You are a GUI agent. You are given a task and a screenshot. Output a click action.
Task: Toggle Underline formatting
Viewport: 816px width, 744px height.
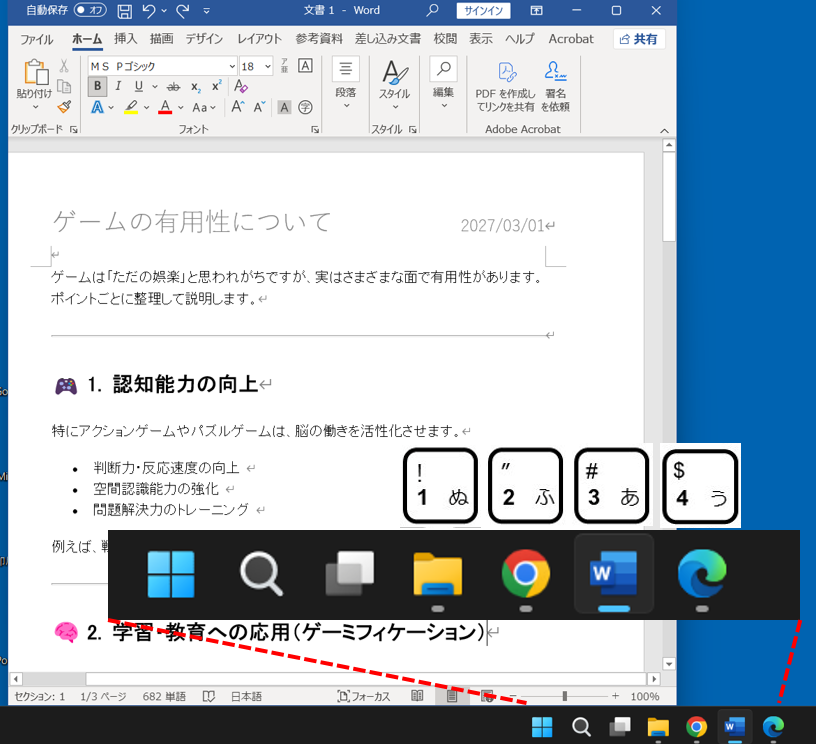coord(138,86)
